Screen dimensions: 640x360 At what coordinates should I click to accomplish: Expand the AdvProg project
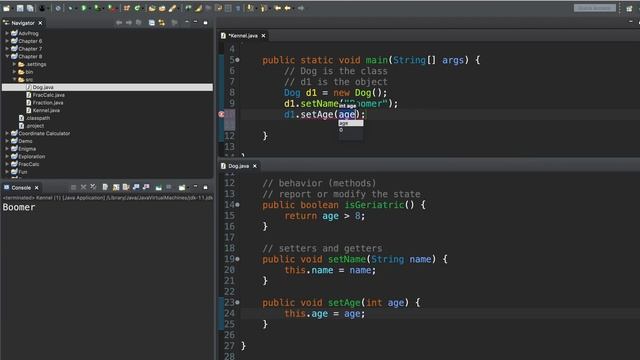pyautogui.click(x=7, y=33)
